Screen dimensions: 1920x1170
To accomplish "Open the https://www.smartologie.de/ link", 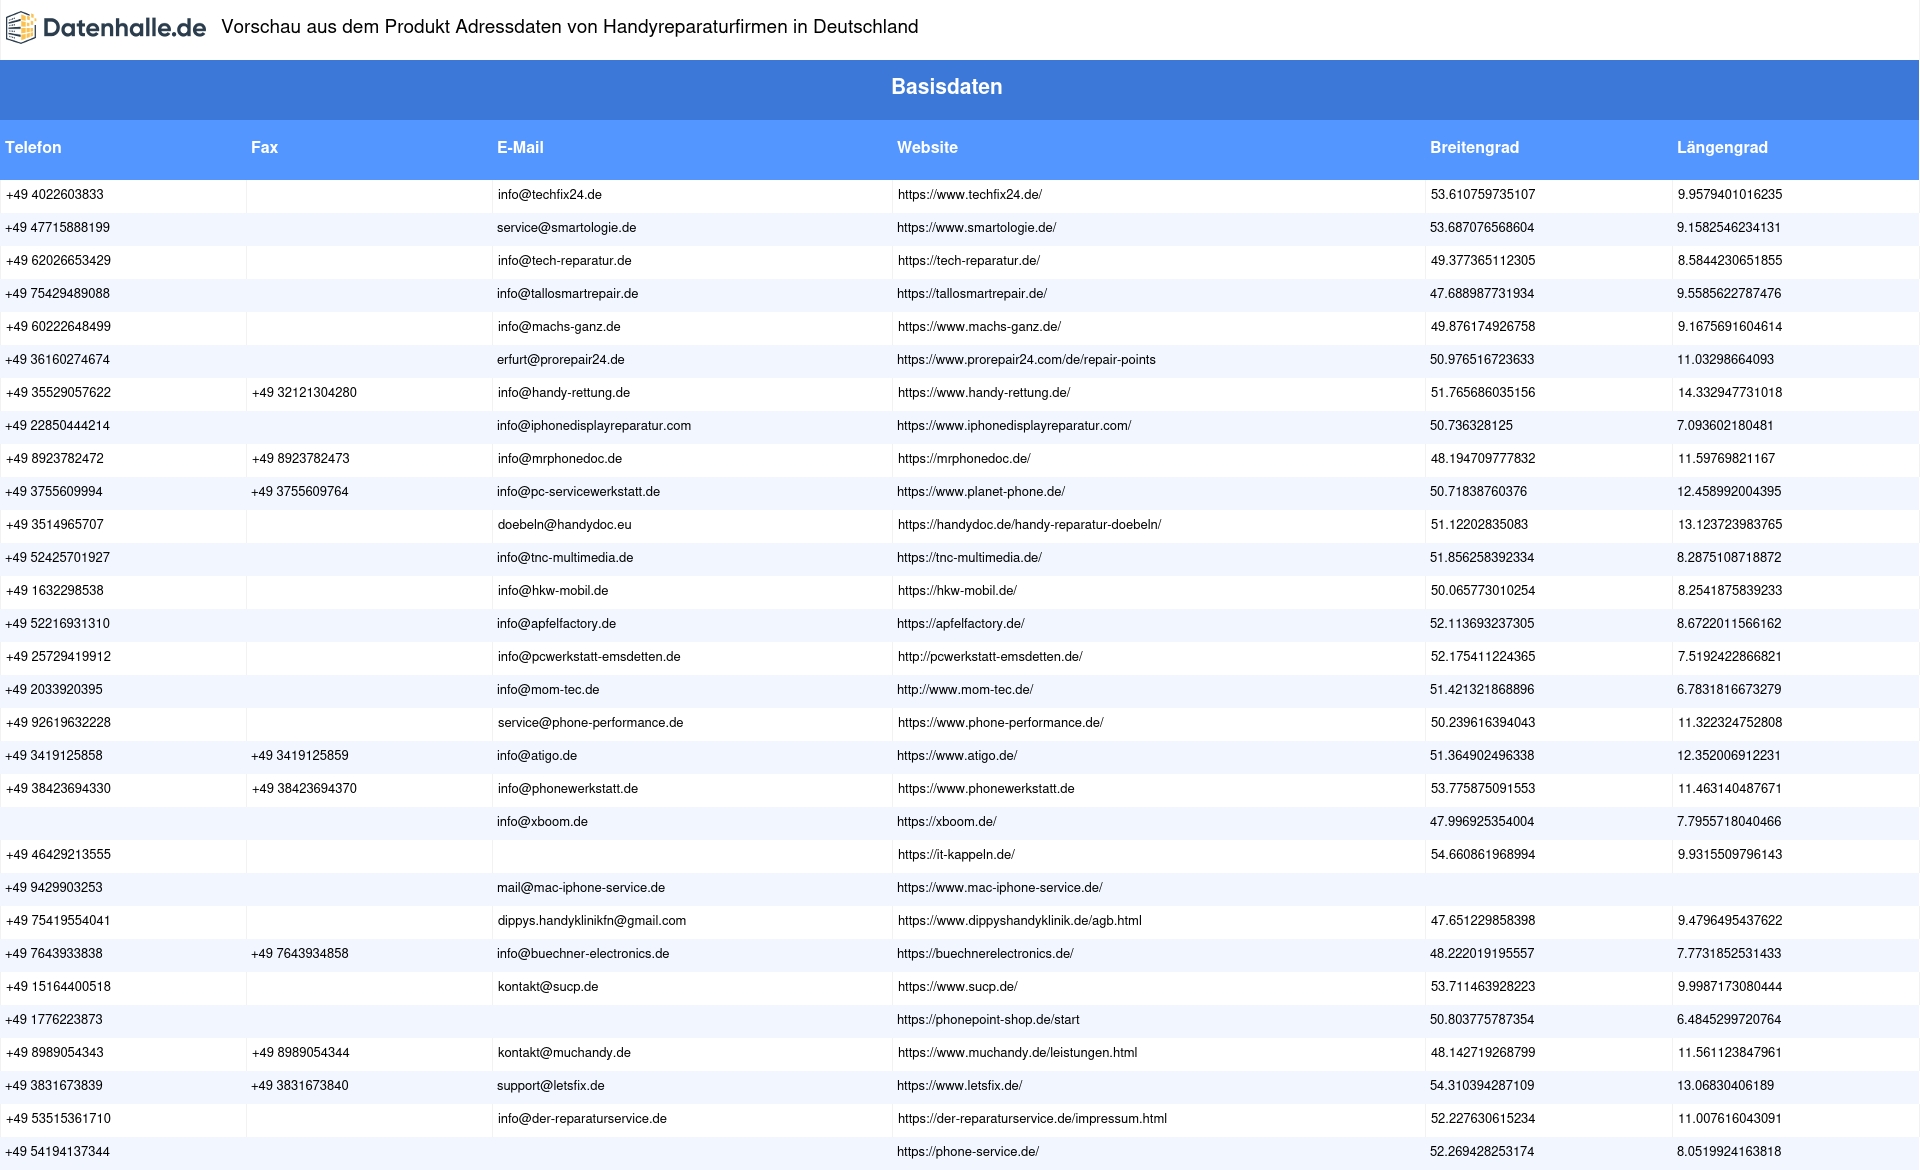I will pos(977,228).
